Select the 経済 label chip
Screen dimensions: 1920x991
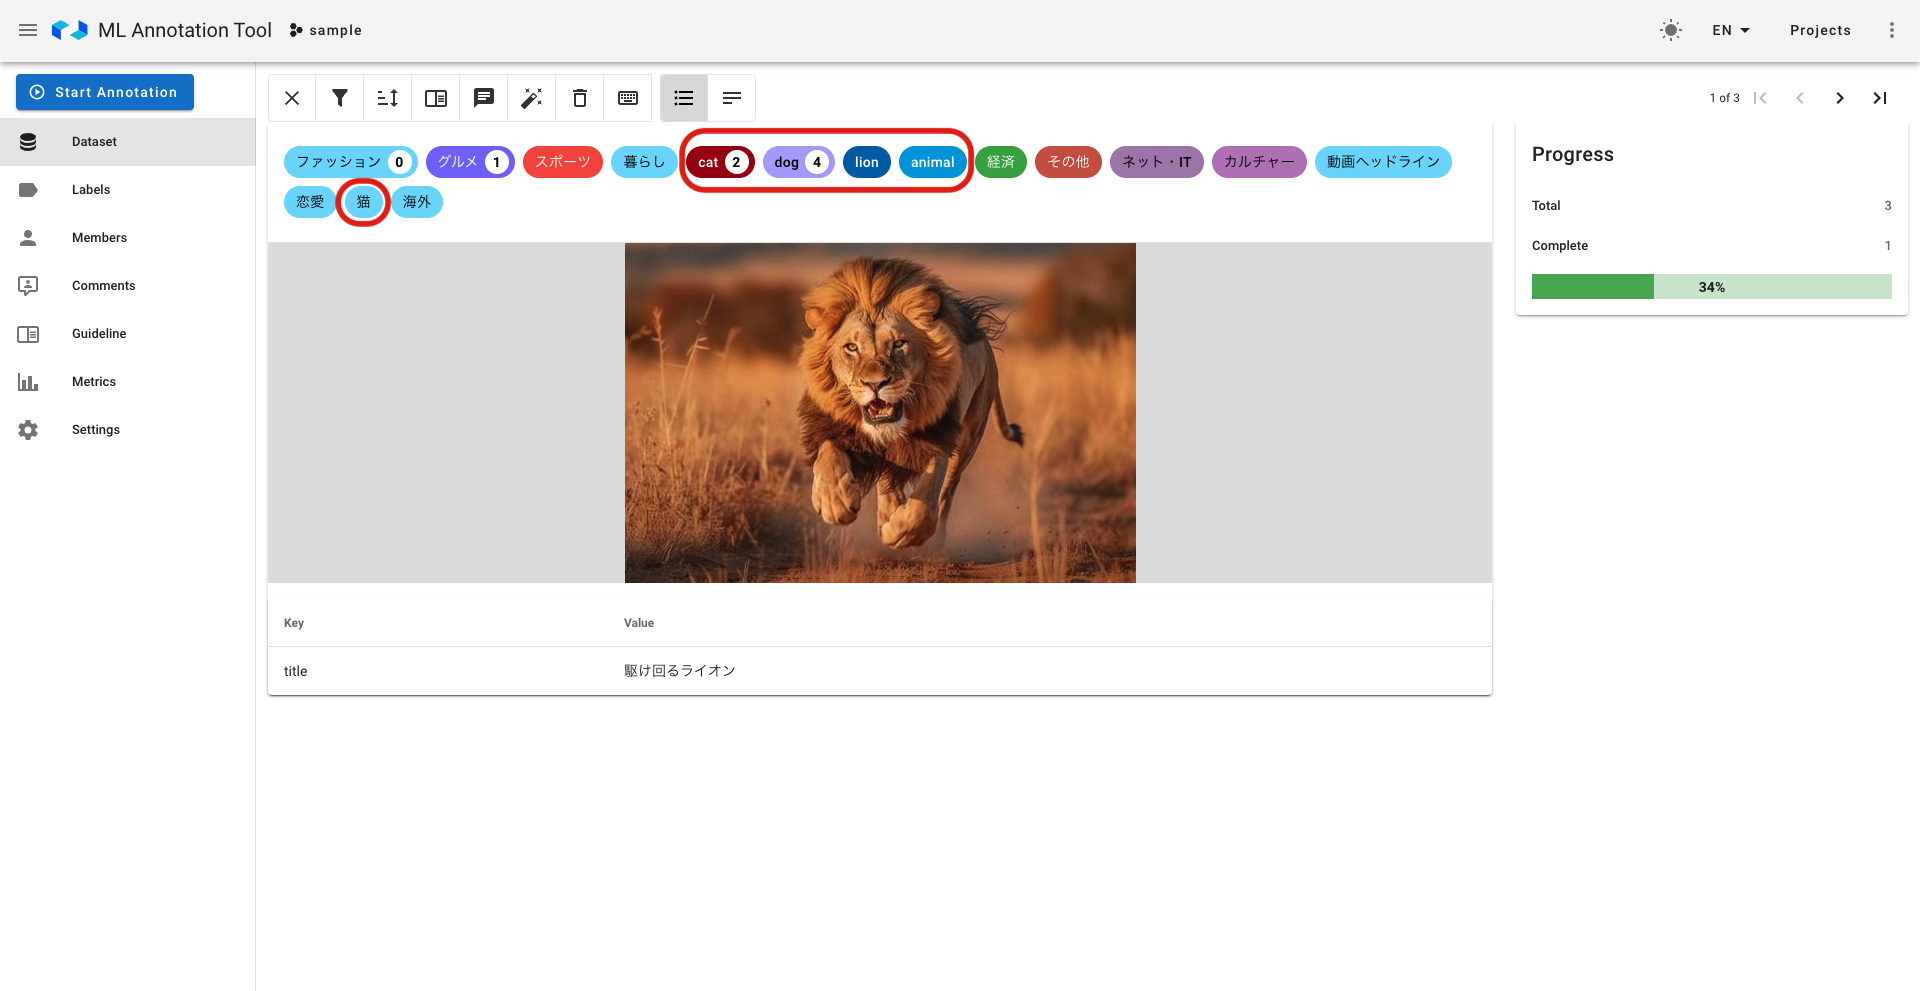1001,162
